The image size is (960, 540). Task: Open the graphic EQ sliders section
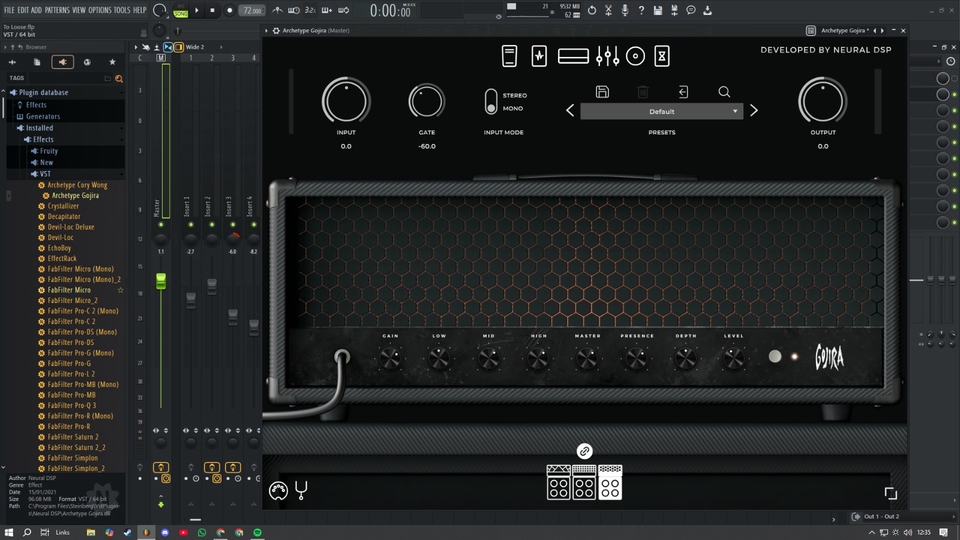606,56
